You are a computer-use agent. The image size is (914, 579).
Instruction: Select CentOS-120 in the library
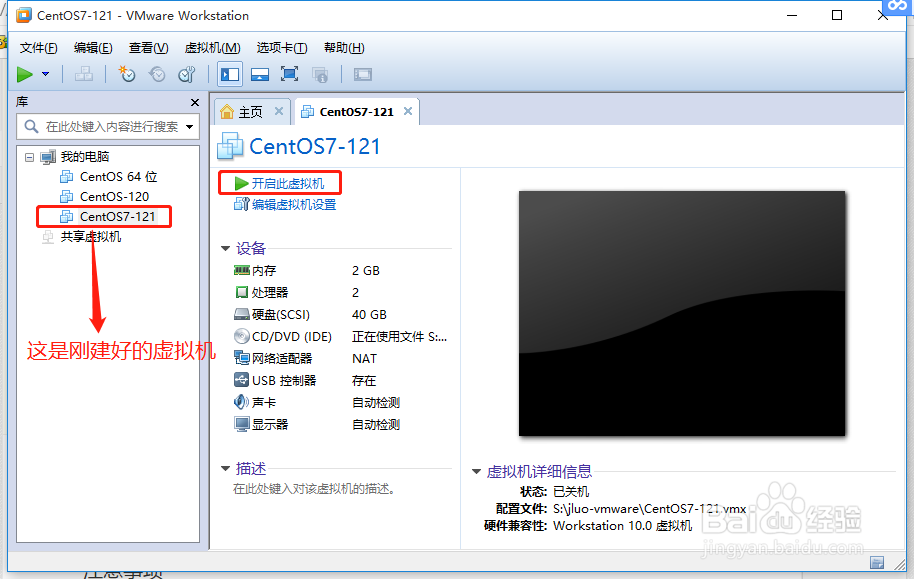click(114, 196)
